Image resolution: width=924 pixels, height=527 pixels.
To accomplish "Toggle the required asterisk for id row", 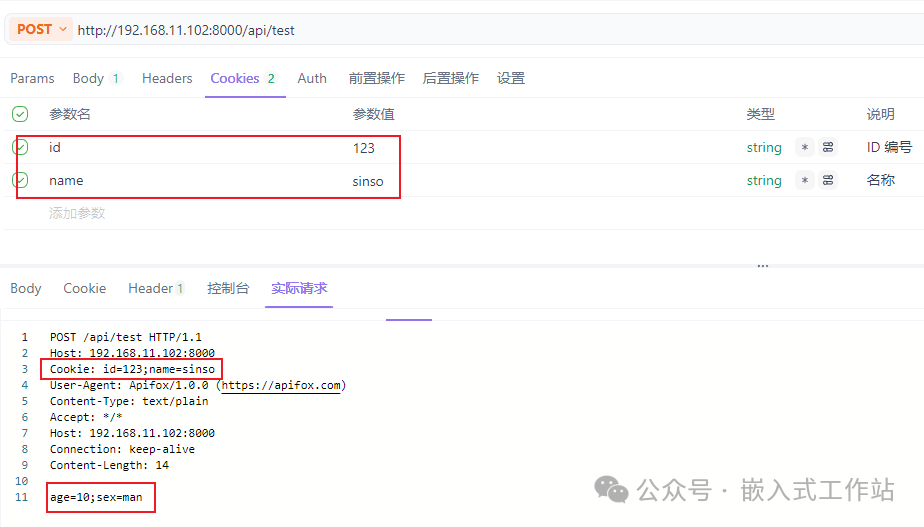I will coord(805,148).
